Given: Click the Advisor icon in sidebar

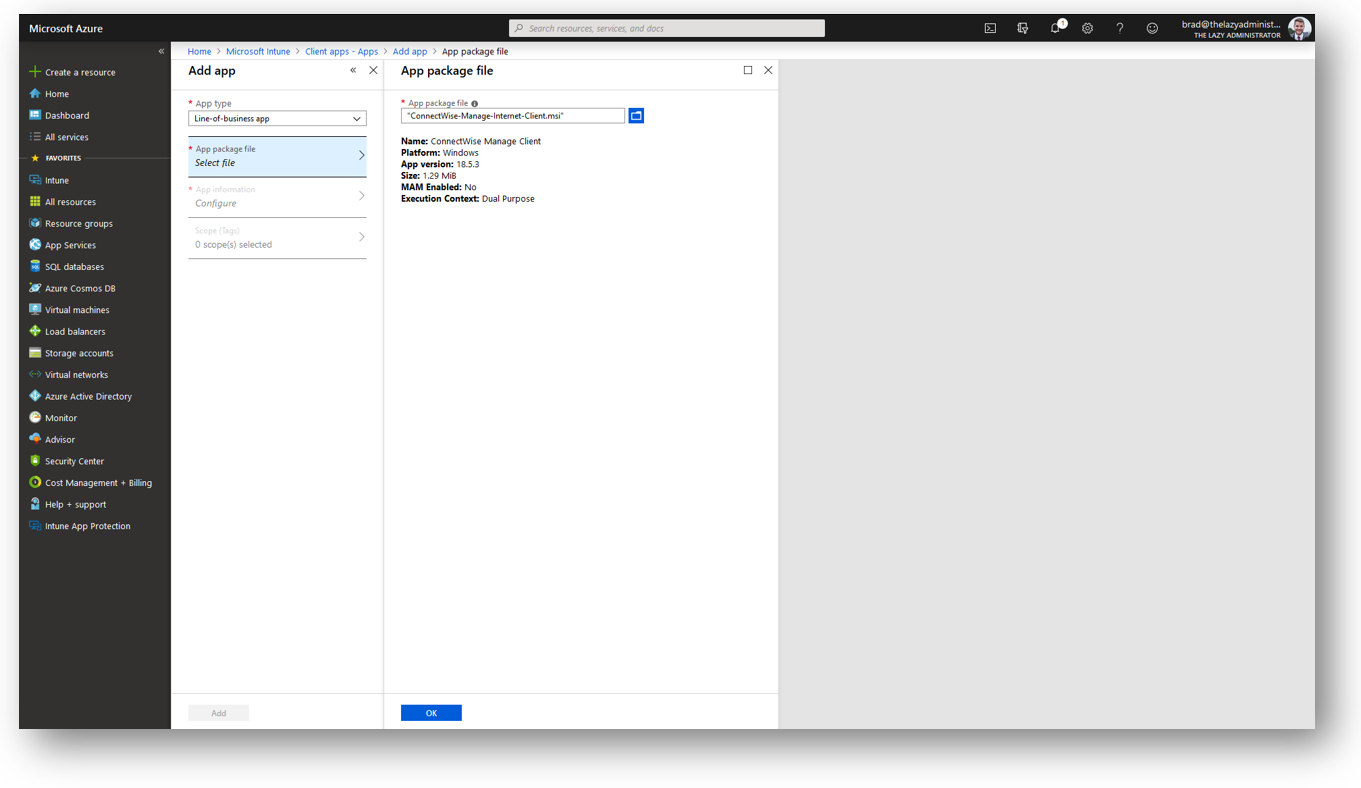Looking at the screenshot, I should click(35, 439).
